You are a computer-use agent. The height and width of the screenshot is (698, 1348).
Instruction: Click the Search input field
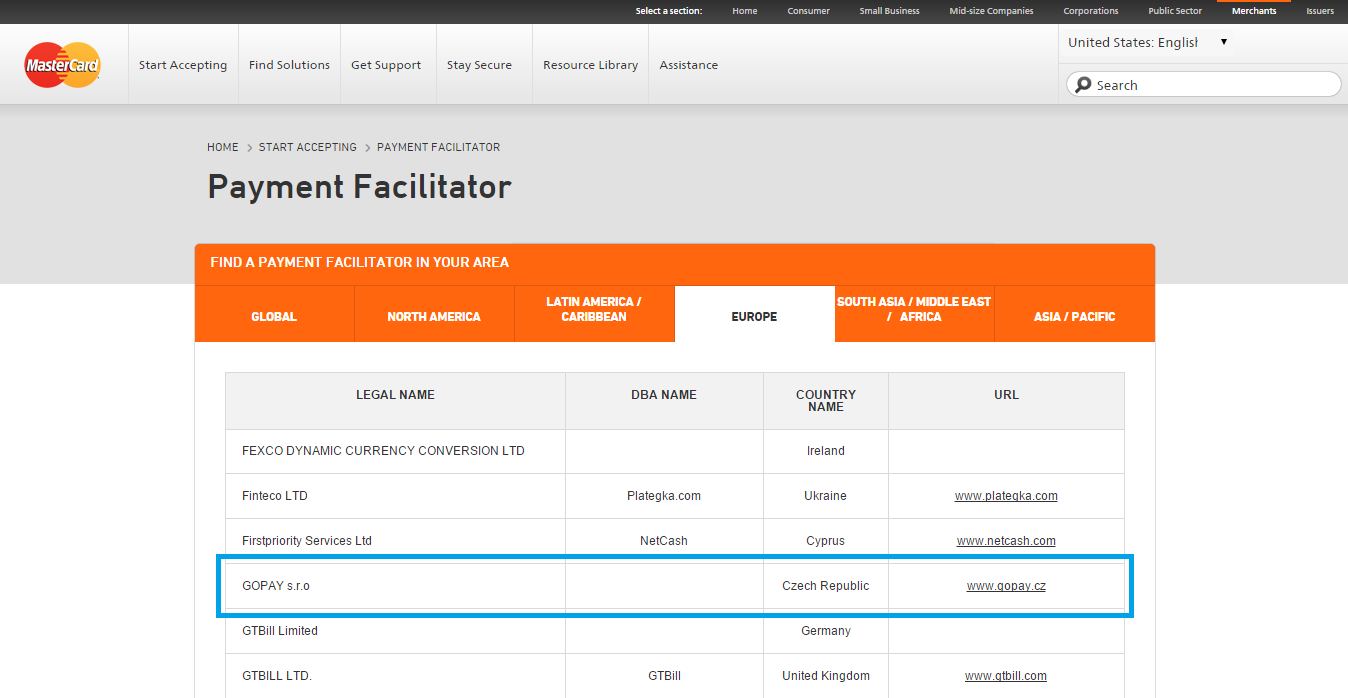pyautogui.click(x=1204, y=85)
